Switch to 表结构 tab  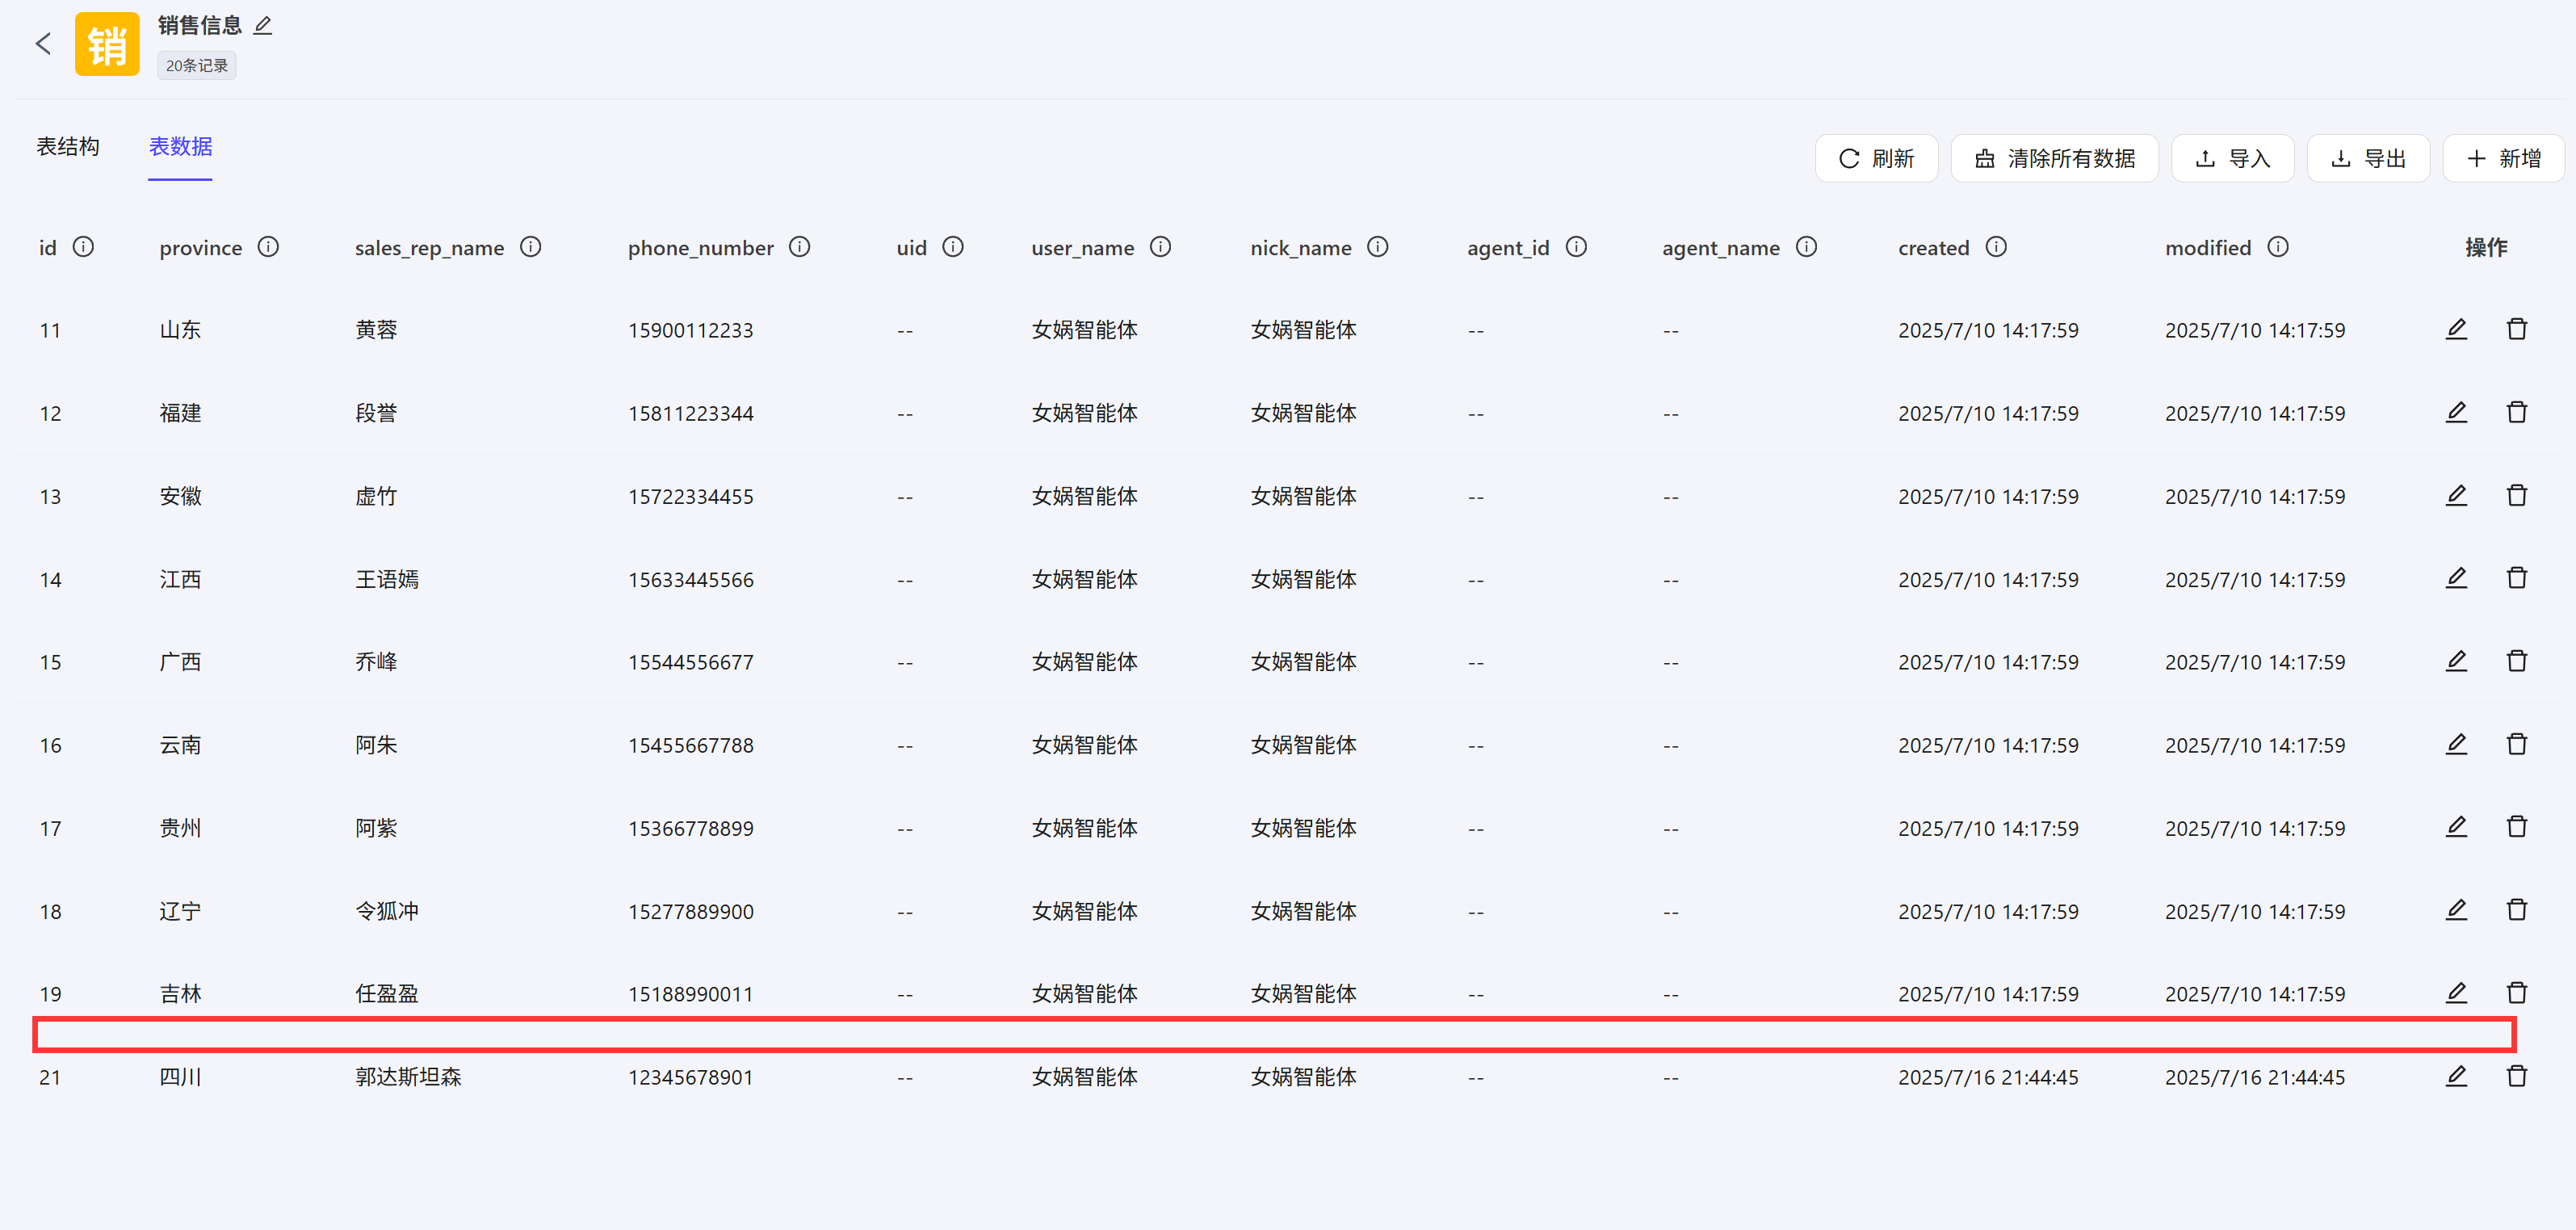pos(68,147)
